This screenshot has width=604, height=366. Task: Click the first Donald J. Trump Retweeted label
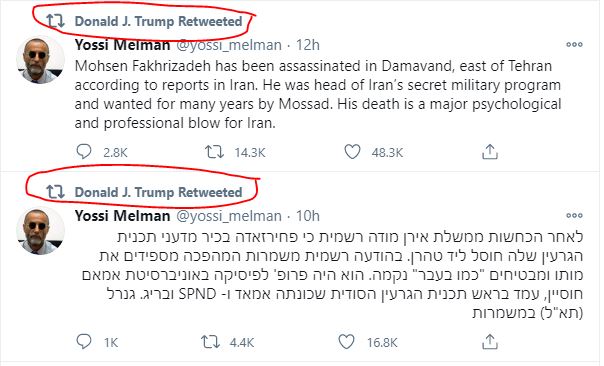[x=158, y=21]
